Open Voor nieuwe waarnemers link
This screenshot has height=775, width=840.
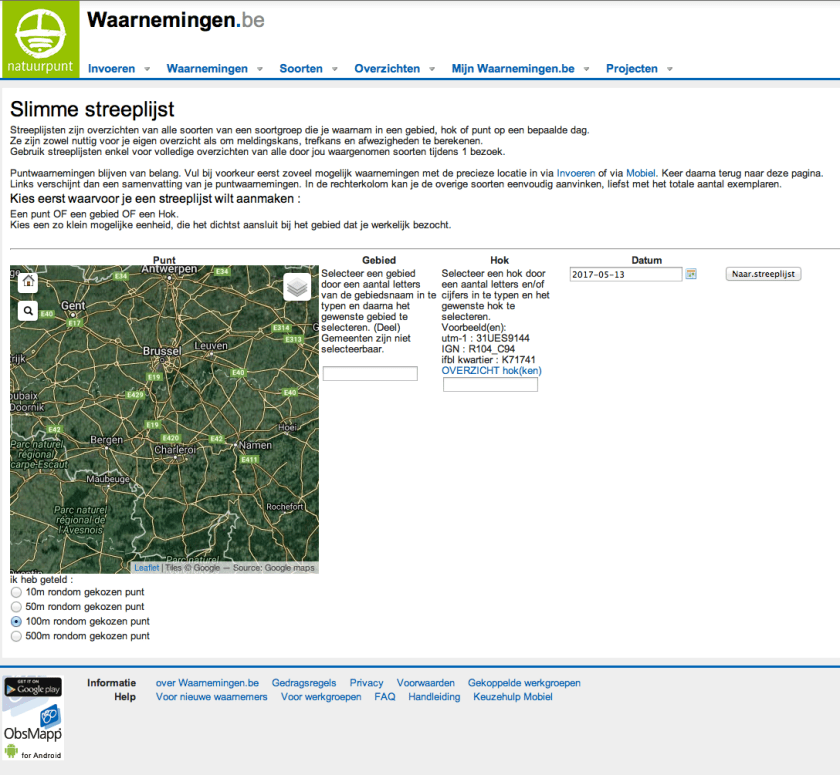click(212, 697)
